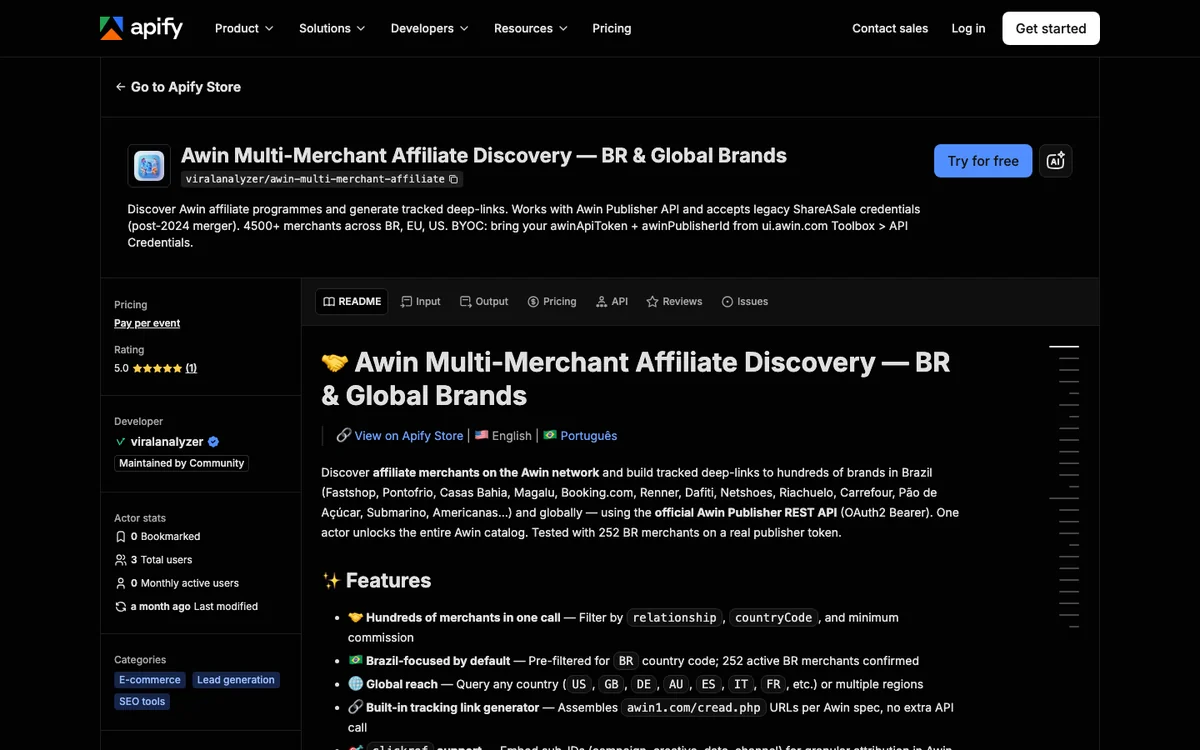Screen dimensions: 1200x750
Task: Click the Features heading
Action: pyautogui.click(x=376, y=580)
